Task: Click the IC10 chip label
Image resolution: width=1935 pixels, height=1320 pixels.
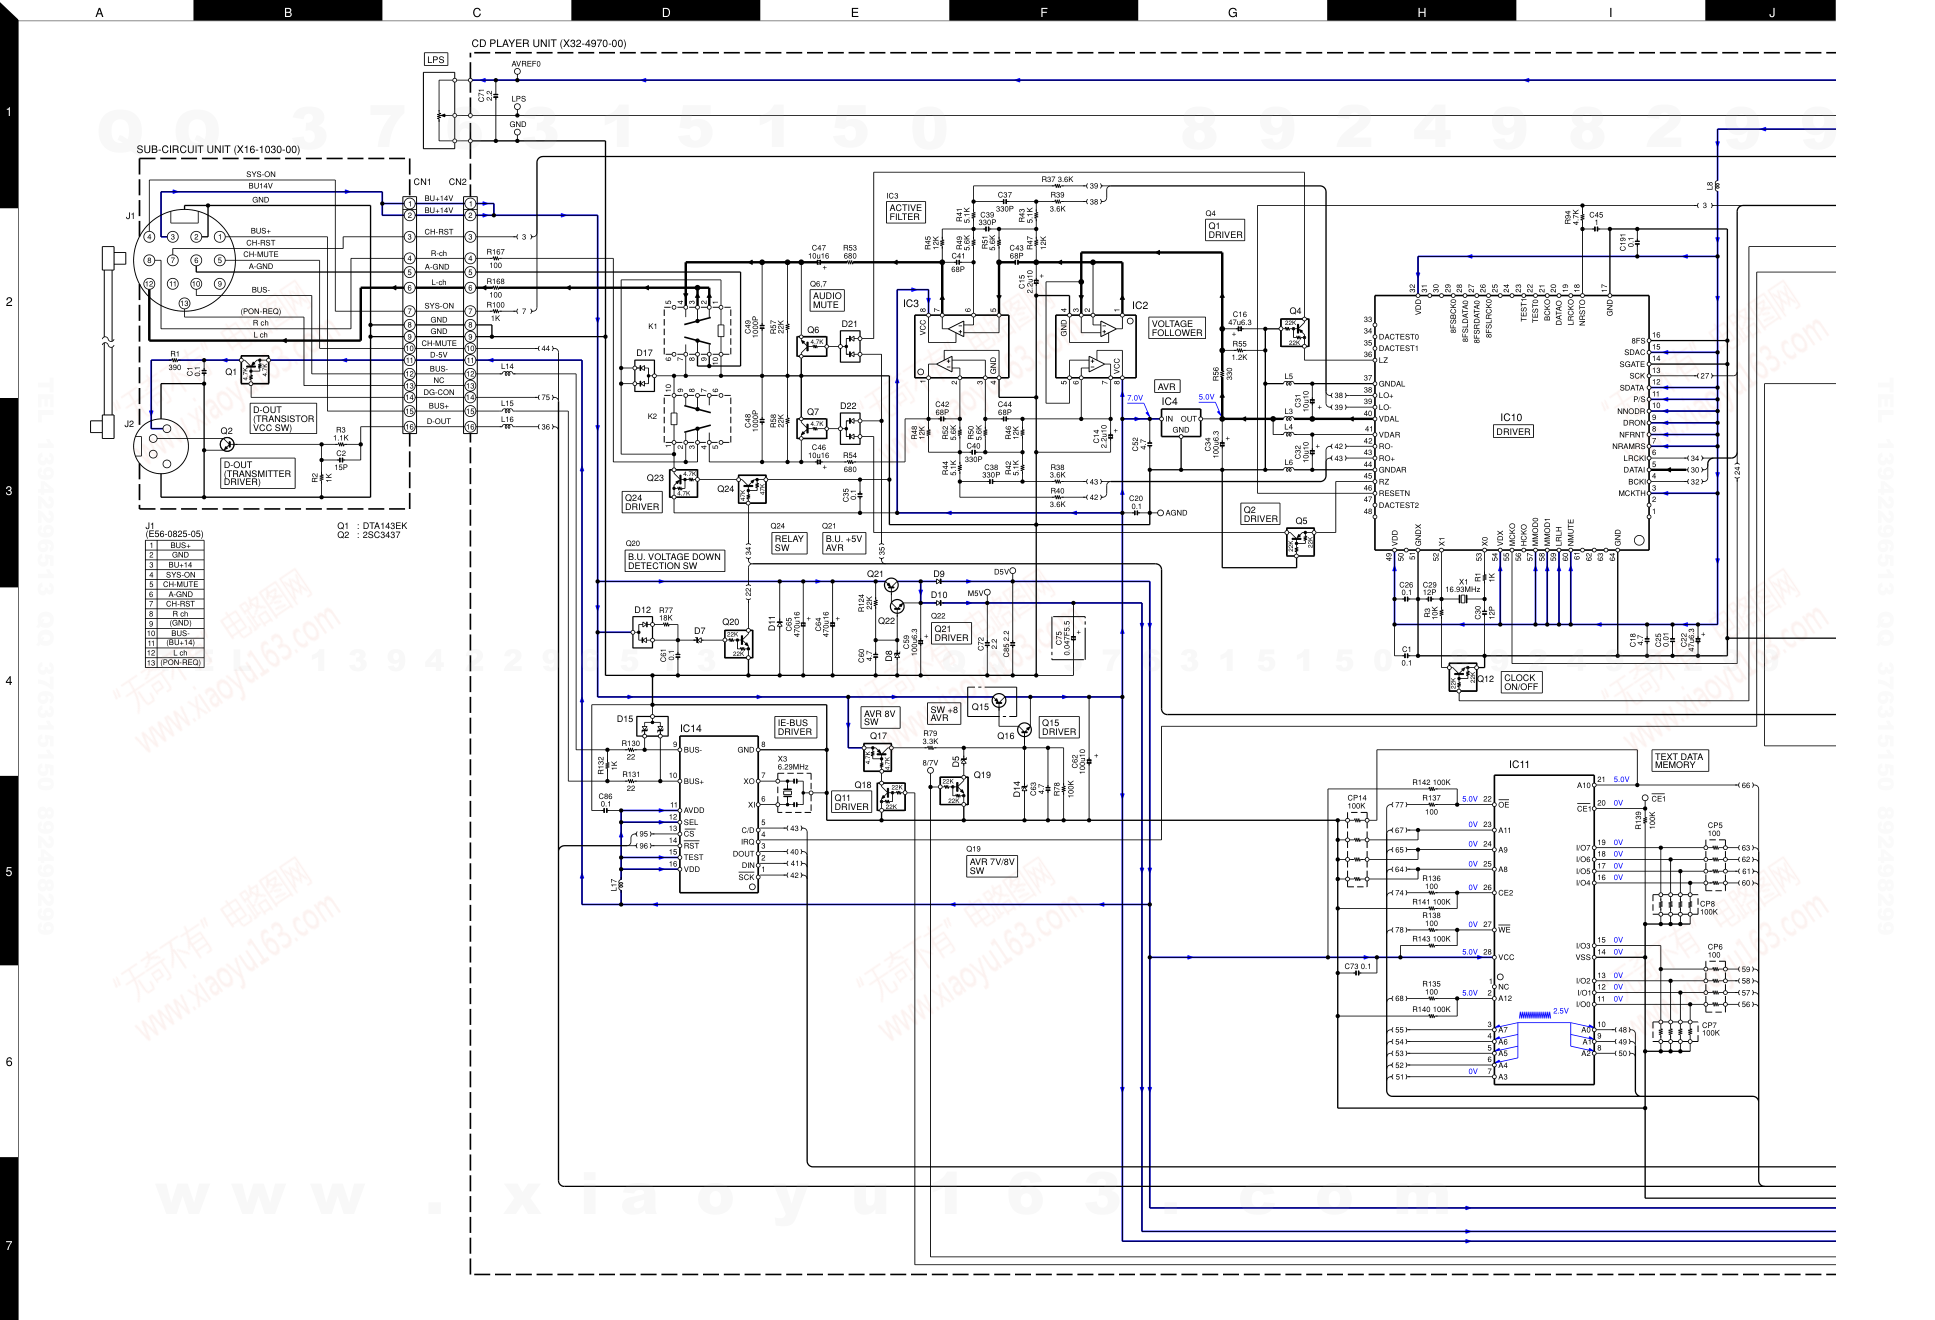Action: pos(1511,418)
